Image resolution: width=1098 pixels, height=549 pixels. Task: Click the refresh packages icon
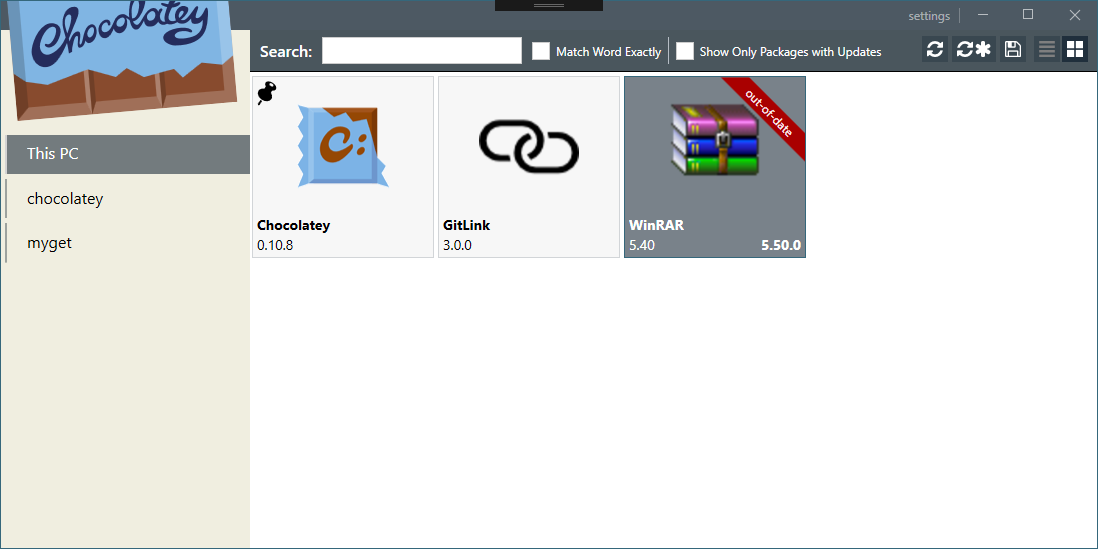[935, 49]
